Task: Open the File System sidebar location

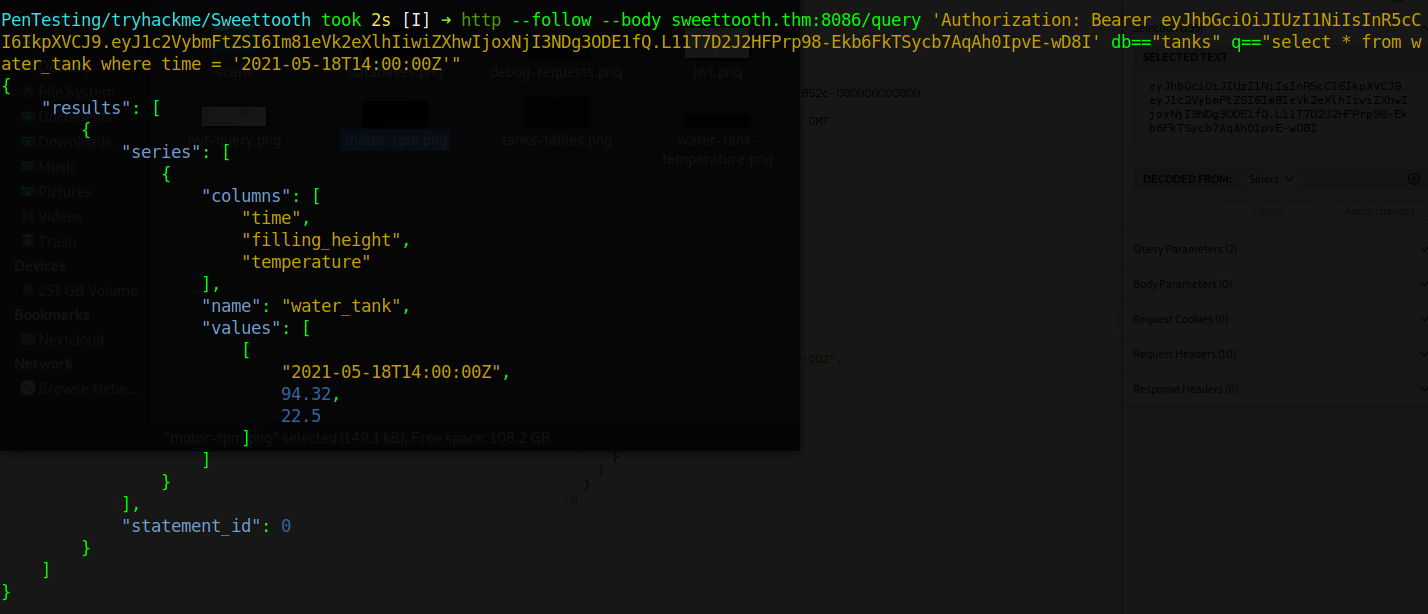Action: 76,91
